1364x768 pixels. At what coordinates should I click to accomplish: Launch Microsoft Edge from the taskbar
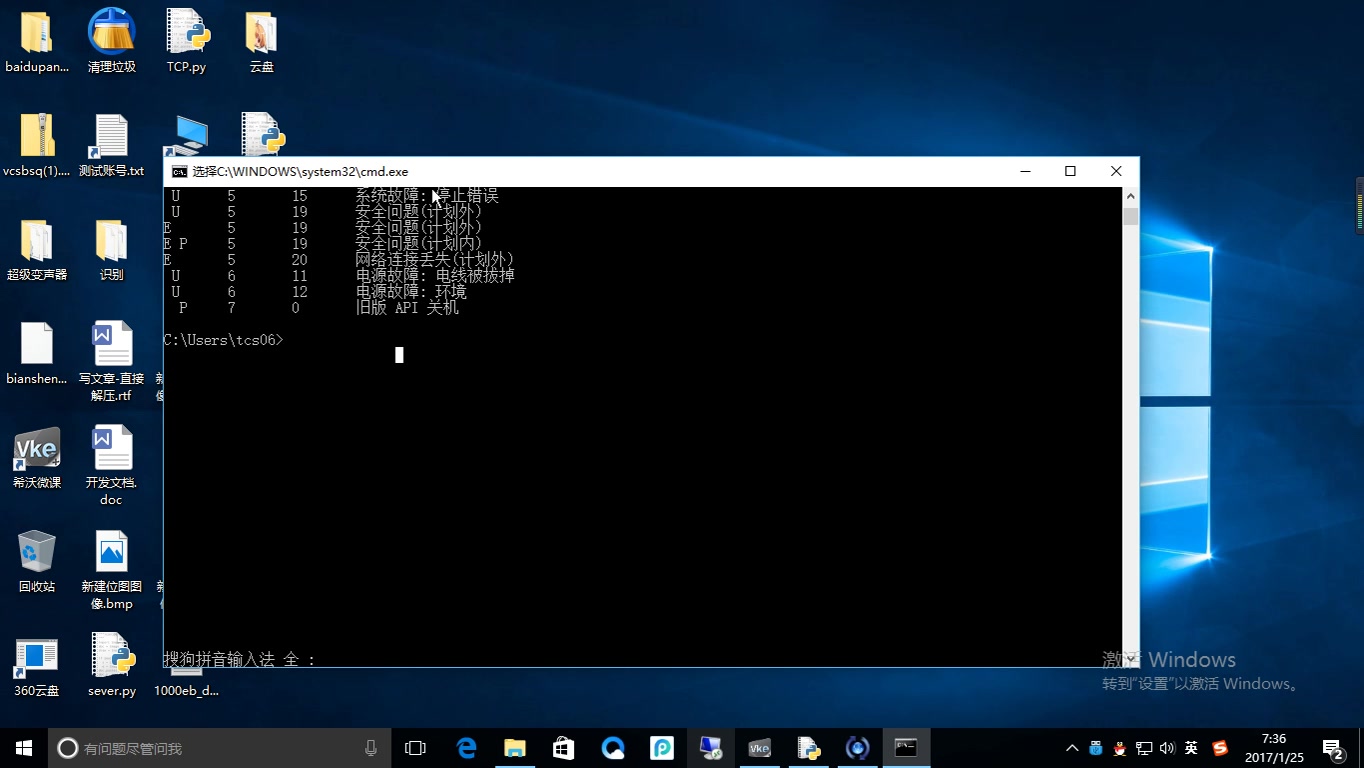coord(466,747)
